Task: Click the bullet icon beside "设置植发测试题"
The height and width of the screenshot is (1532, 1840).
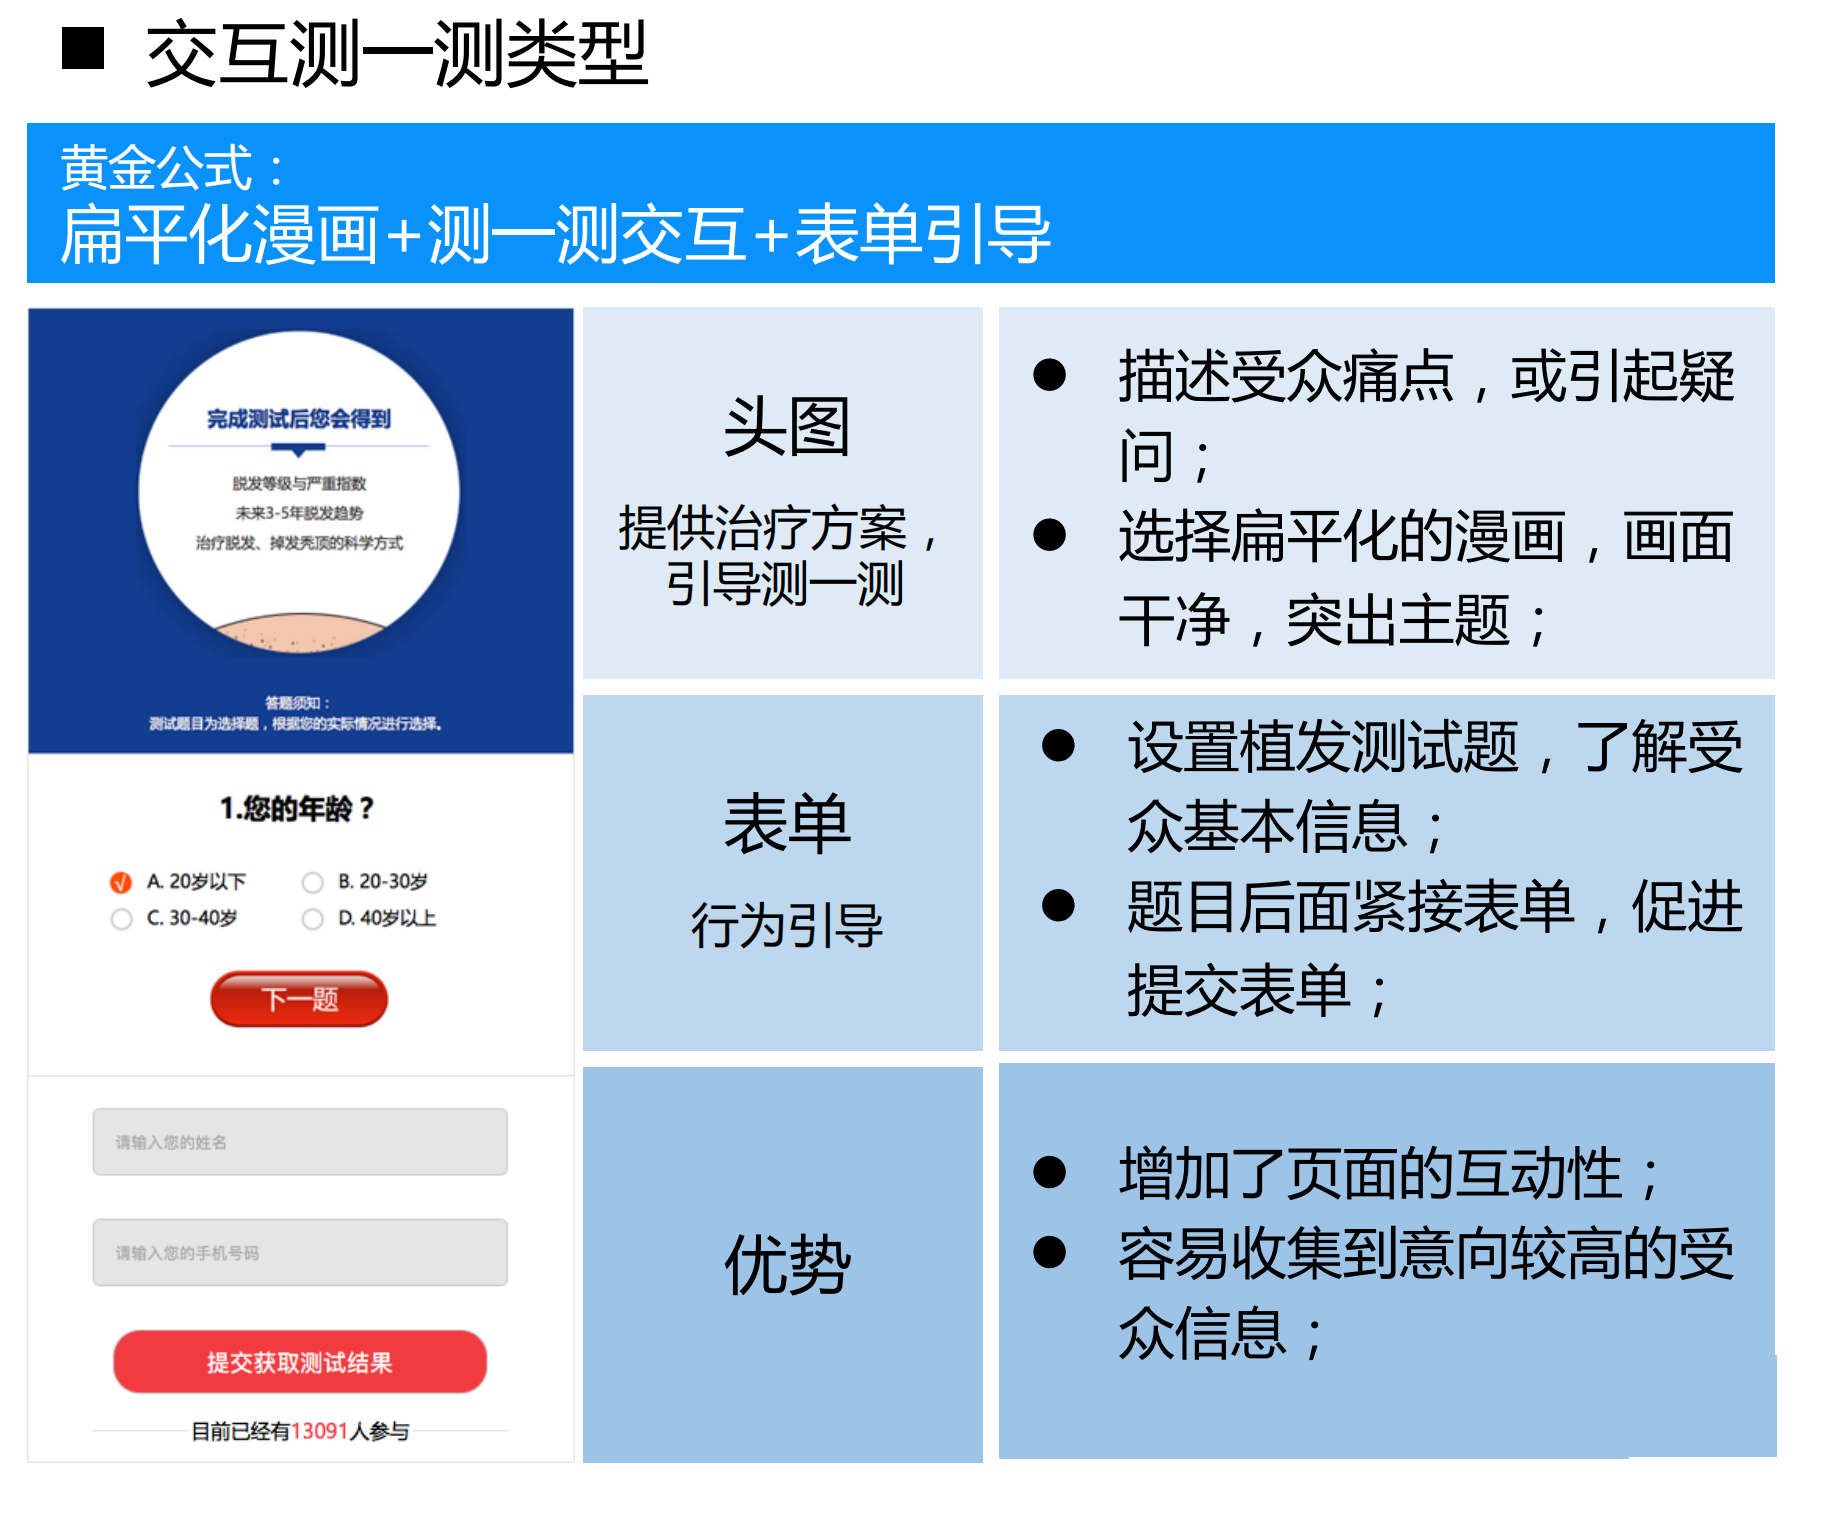Action: tap(1055, 745)
